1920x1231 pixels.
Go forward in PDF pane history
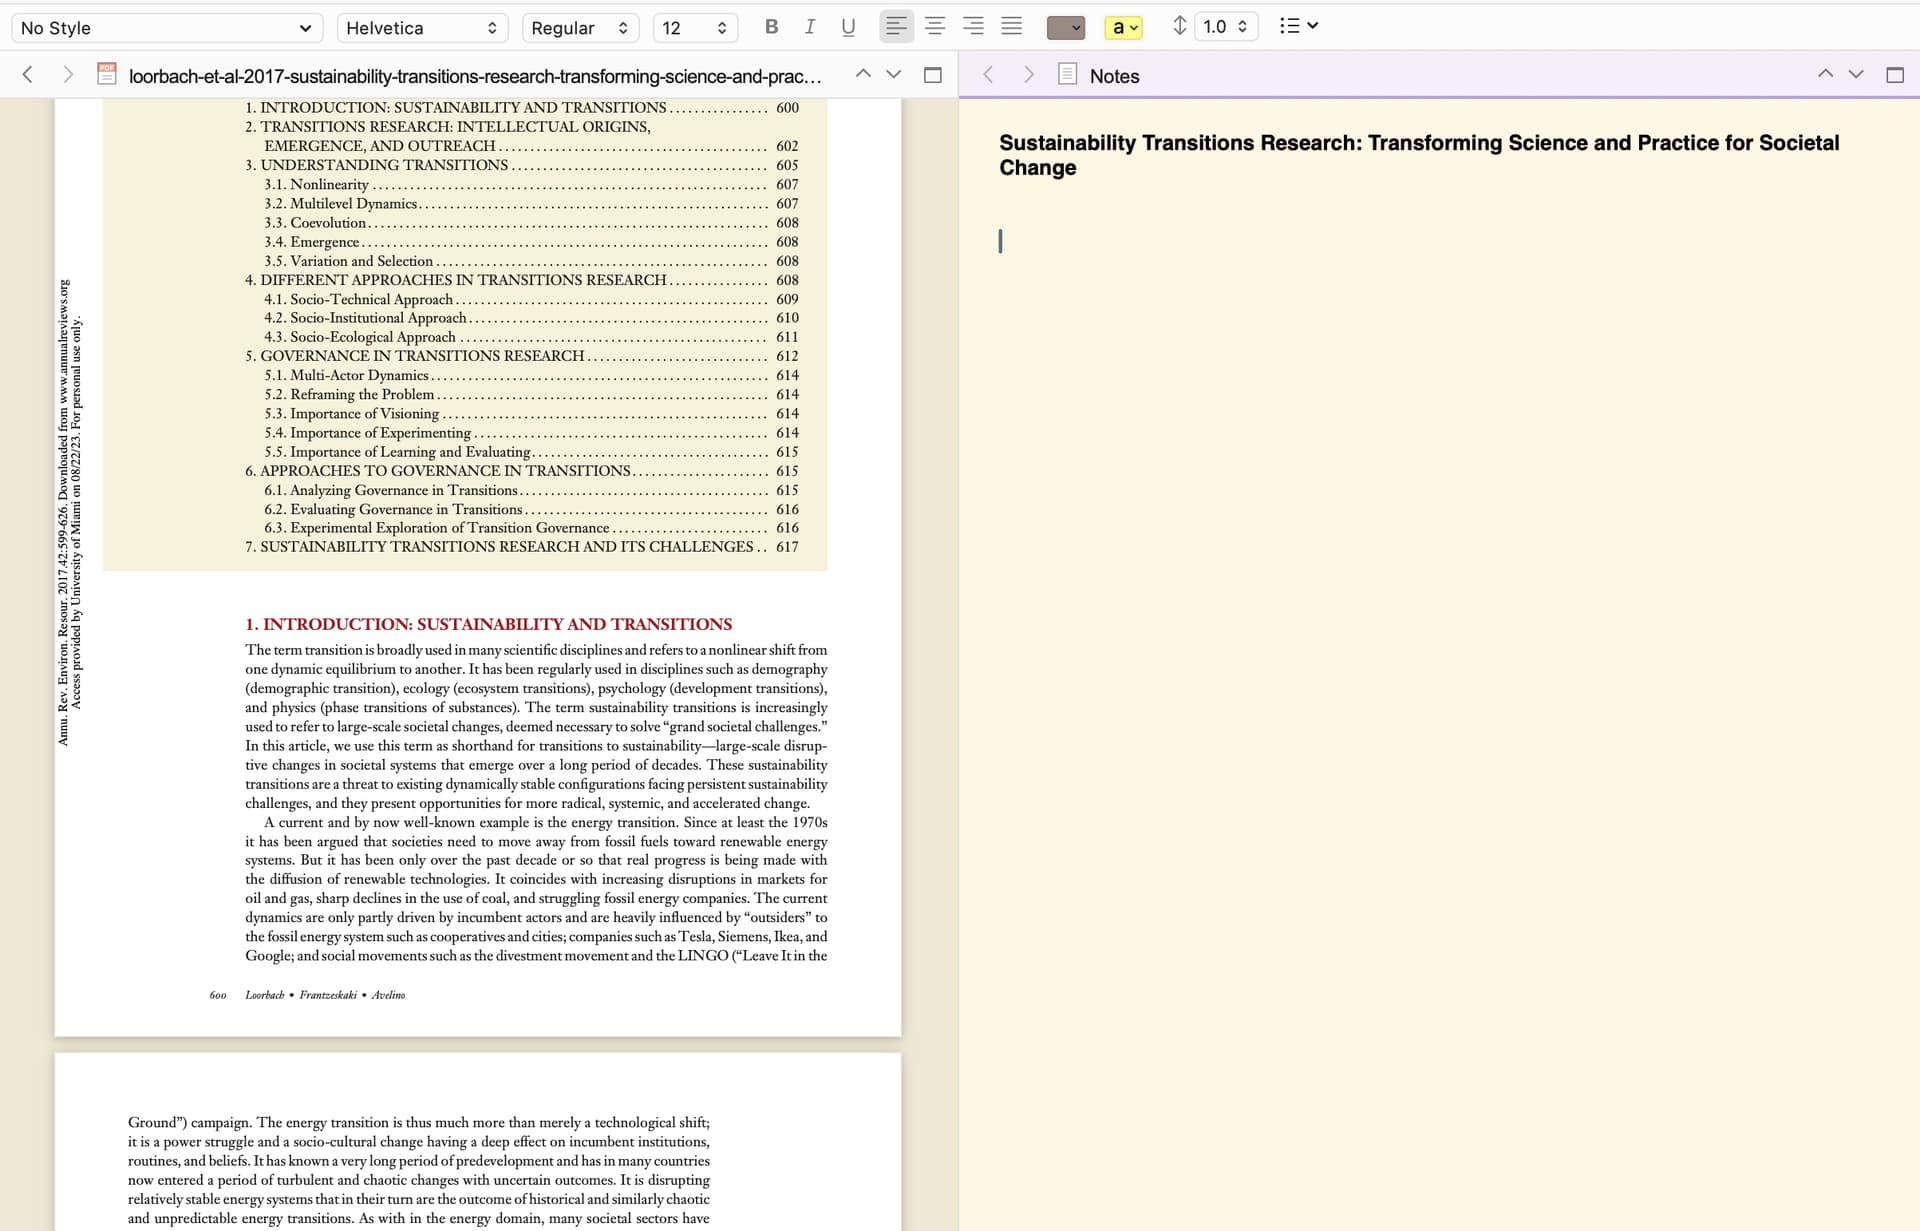pyautogui.click(x=68, y=75)
